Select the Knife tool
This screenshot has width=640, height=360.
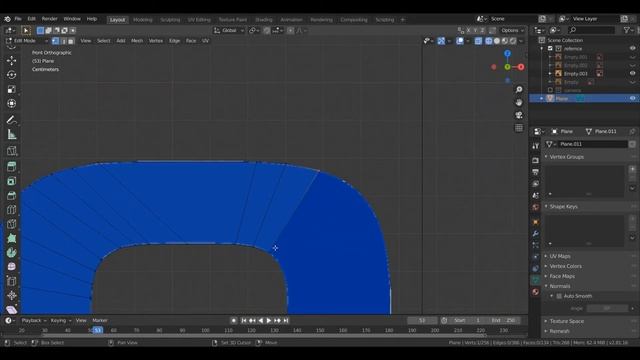pyautogui.click(x=11, y=224)
